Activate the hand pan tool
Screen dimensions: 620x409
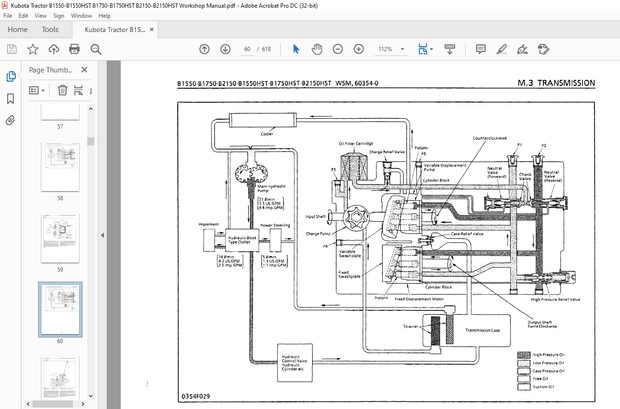pos(317,49)
